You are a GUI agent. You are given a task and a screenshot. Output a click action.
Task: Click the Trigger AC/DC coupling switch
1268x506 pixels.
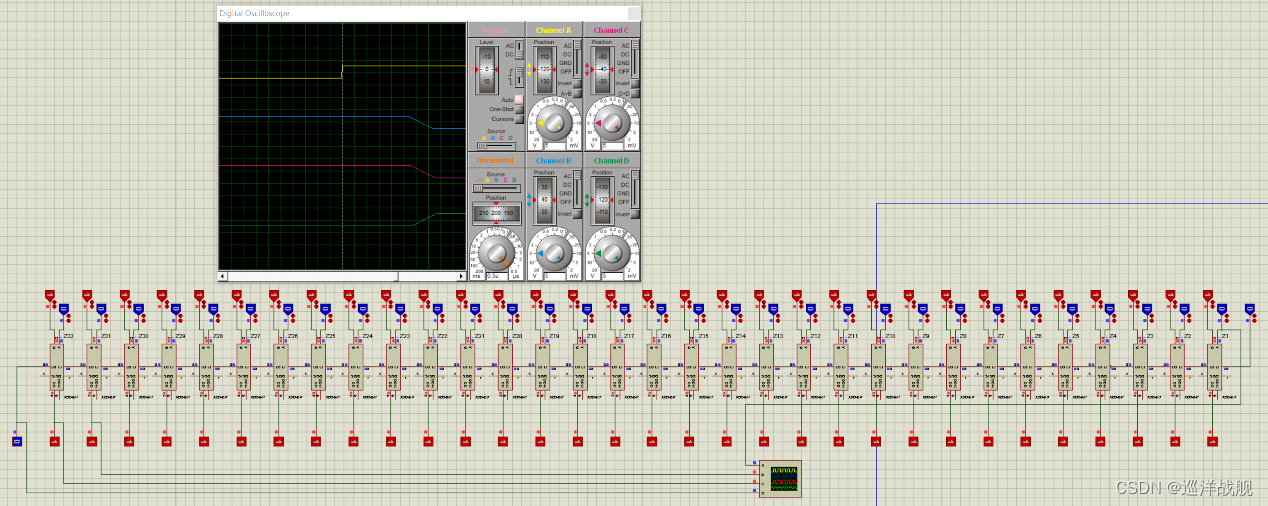click(520, 50)
